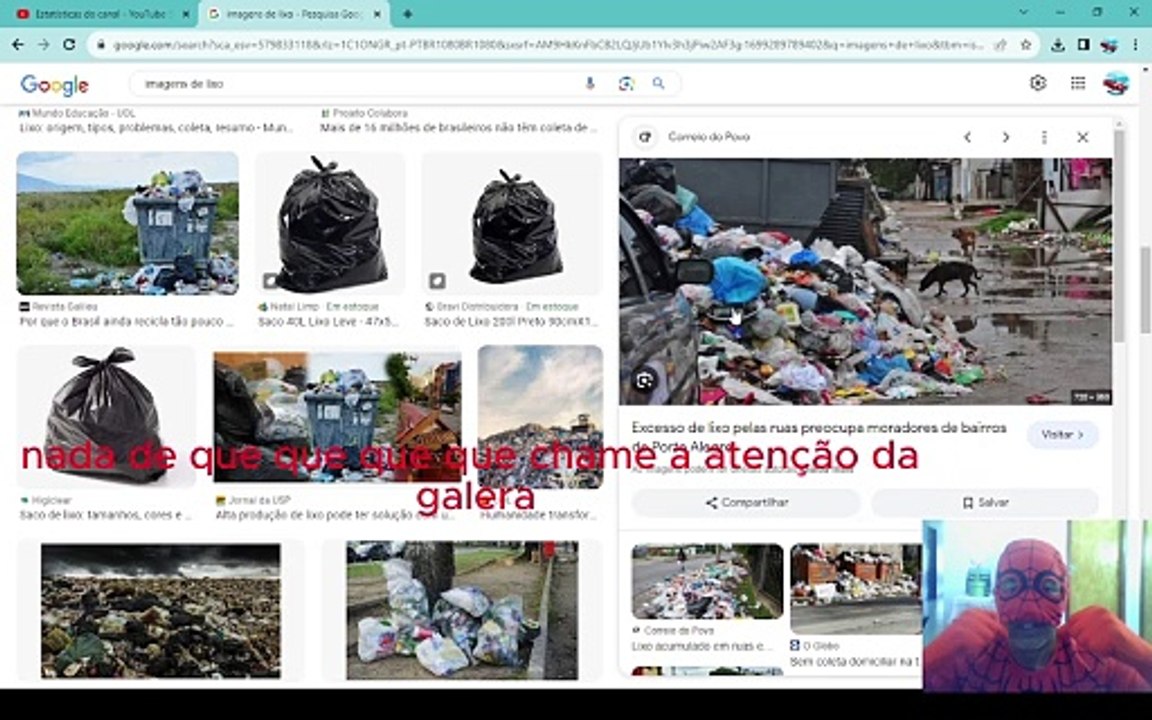Viewport: 1152px width, 720px height.
Task: Click the Visitar button
Action: click(x=1062, y=435)
